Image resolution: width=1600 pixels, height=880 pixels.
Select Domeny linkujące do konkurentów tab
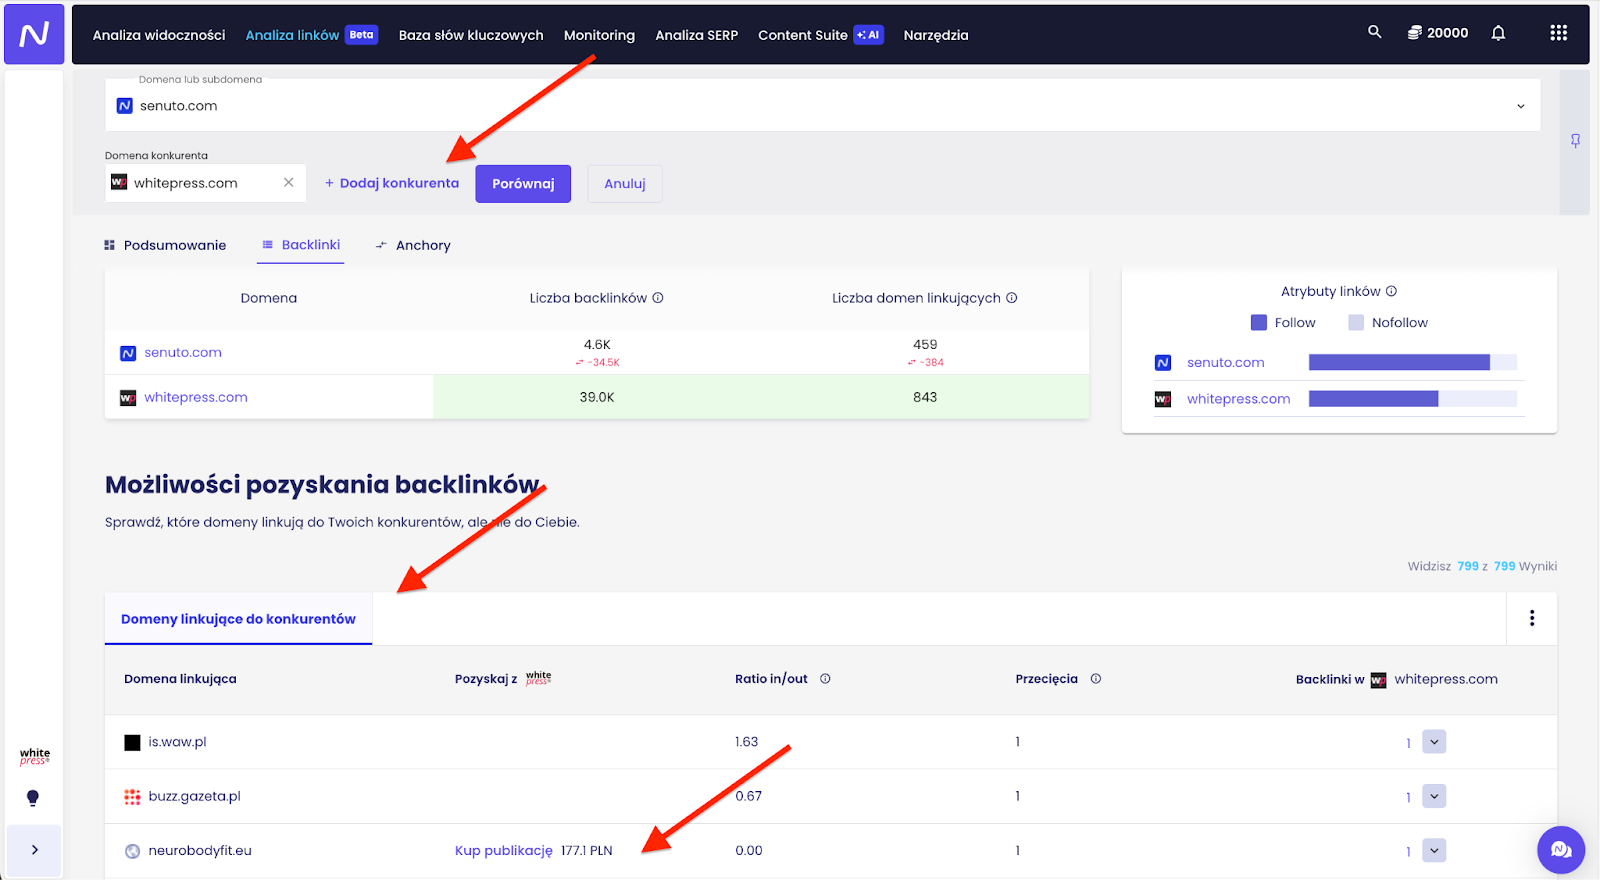pos(238,619)
